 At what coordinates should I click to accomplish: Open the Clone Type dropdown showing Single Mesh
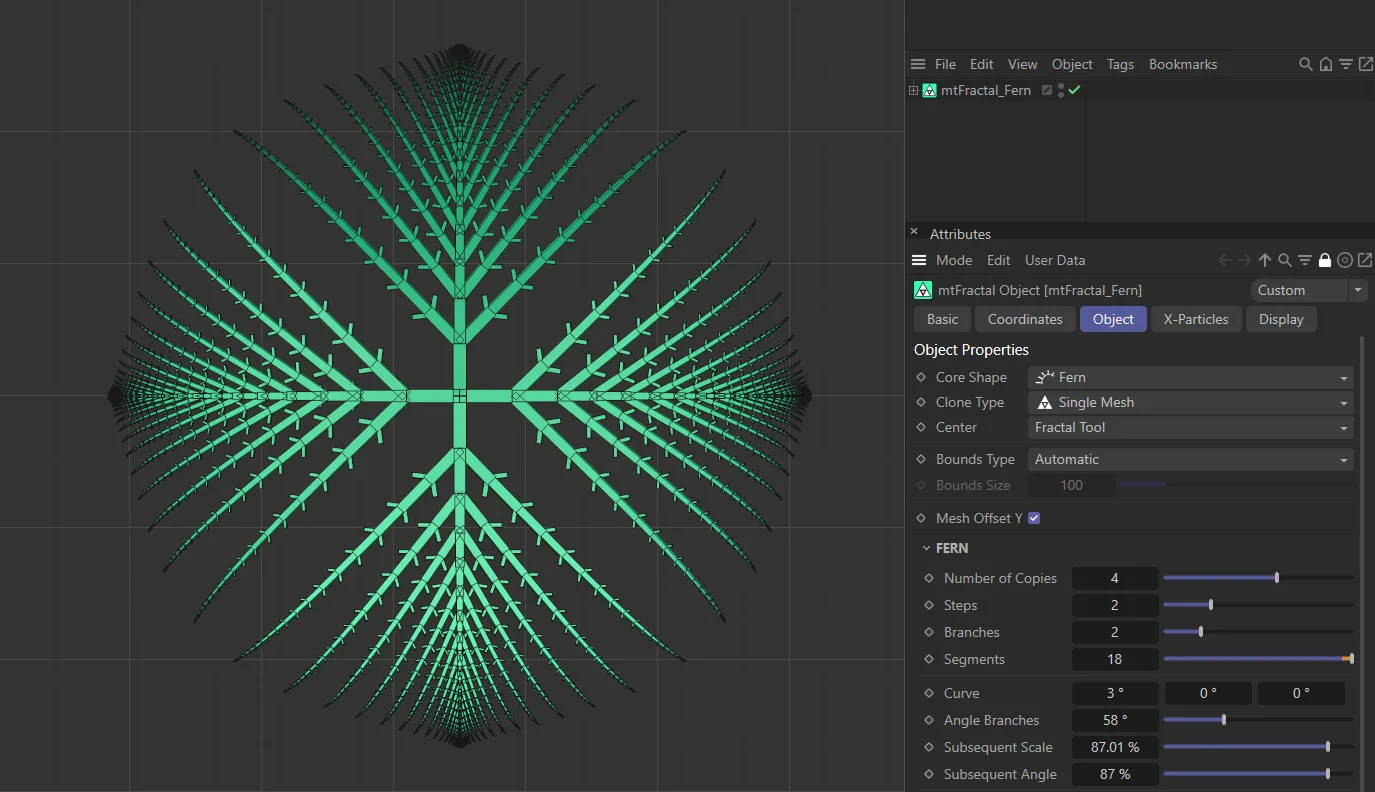tap(1190, 402)
